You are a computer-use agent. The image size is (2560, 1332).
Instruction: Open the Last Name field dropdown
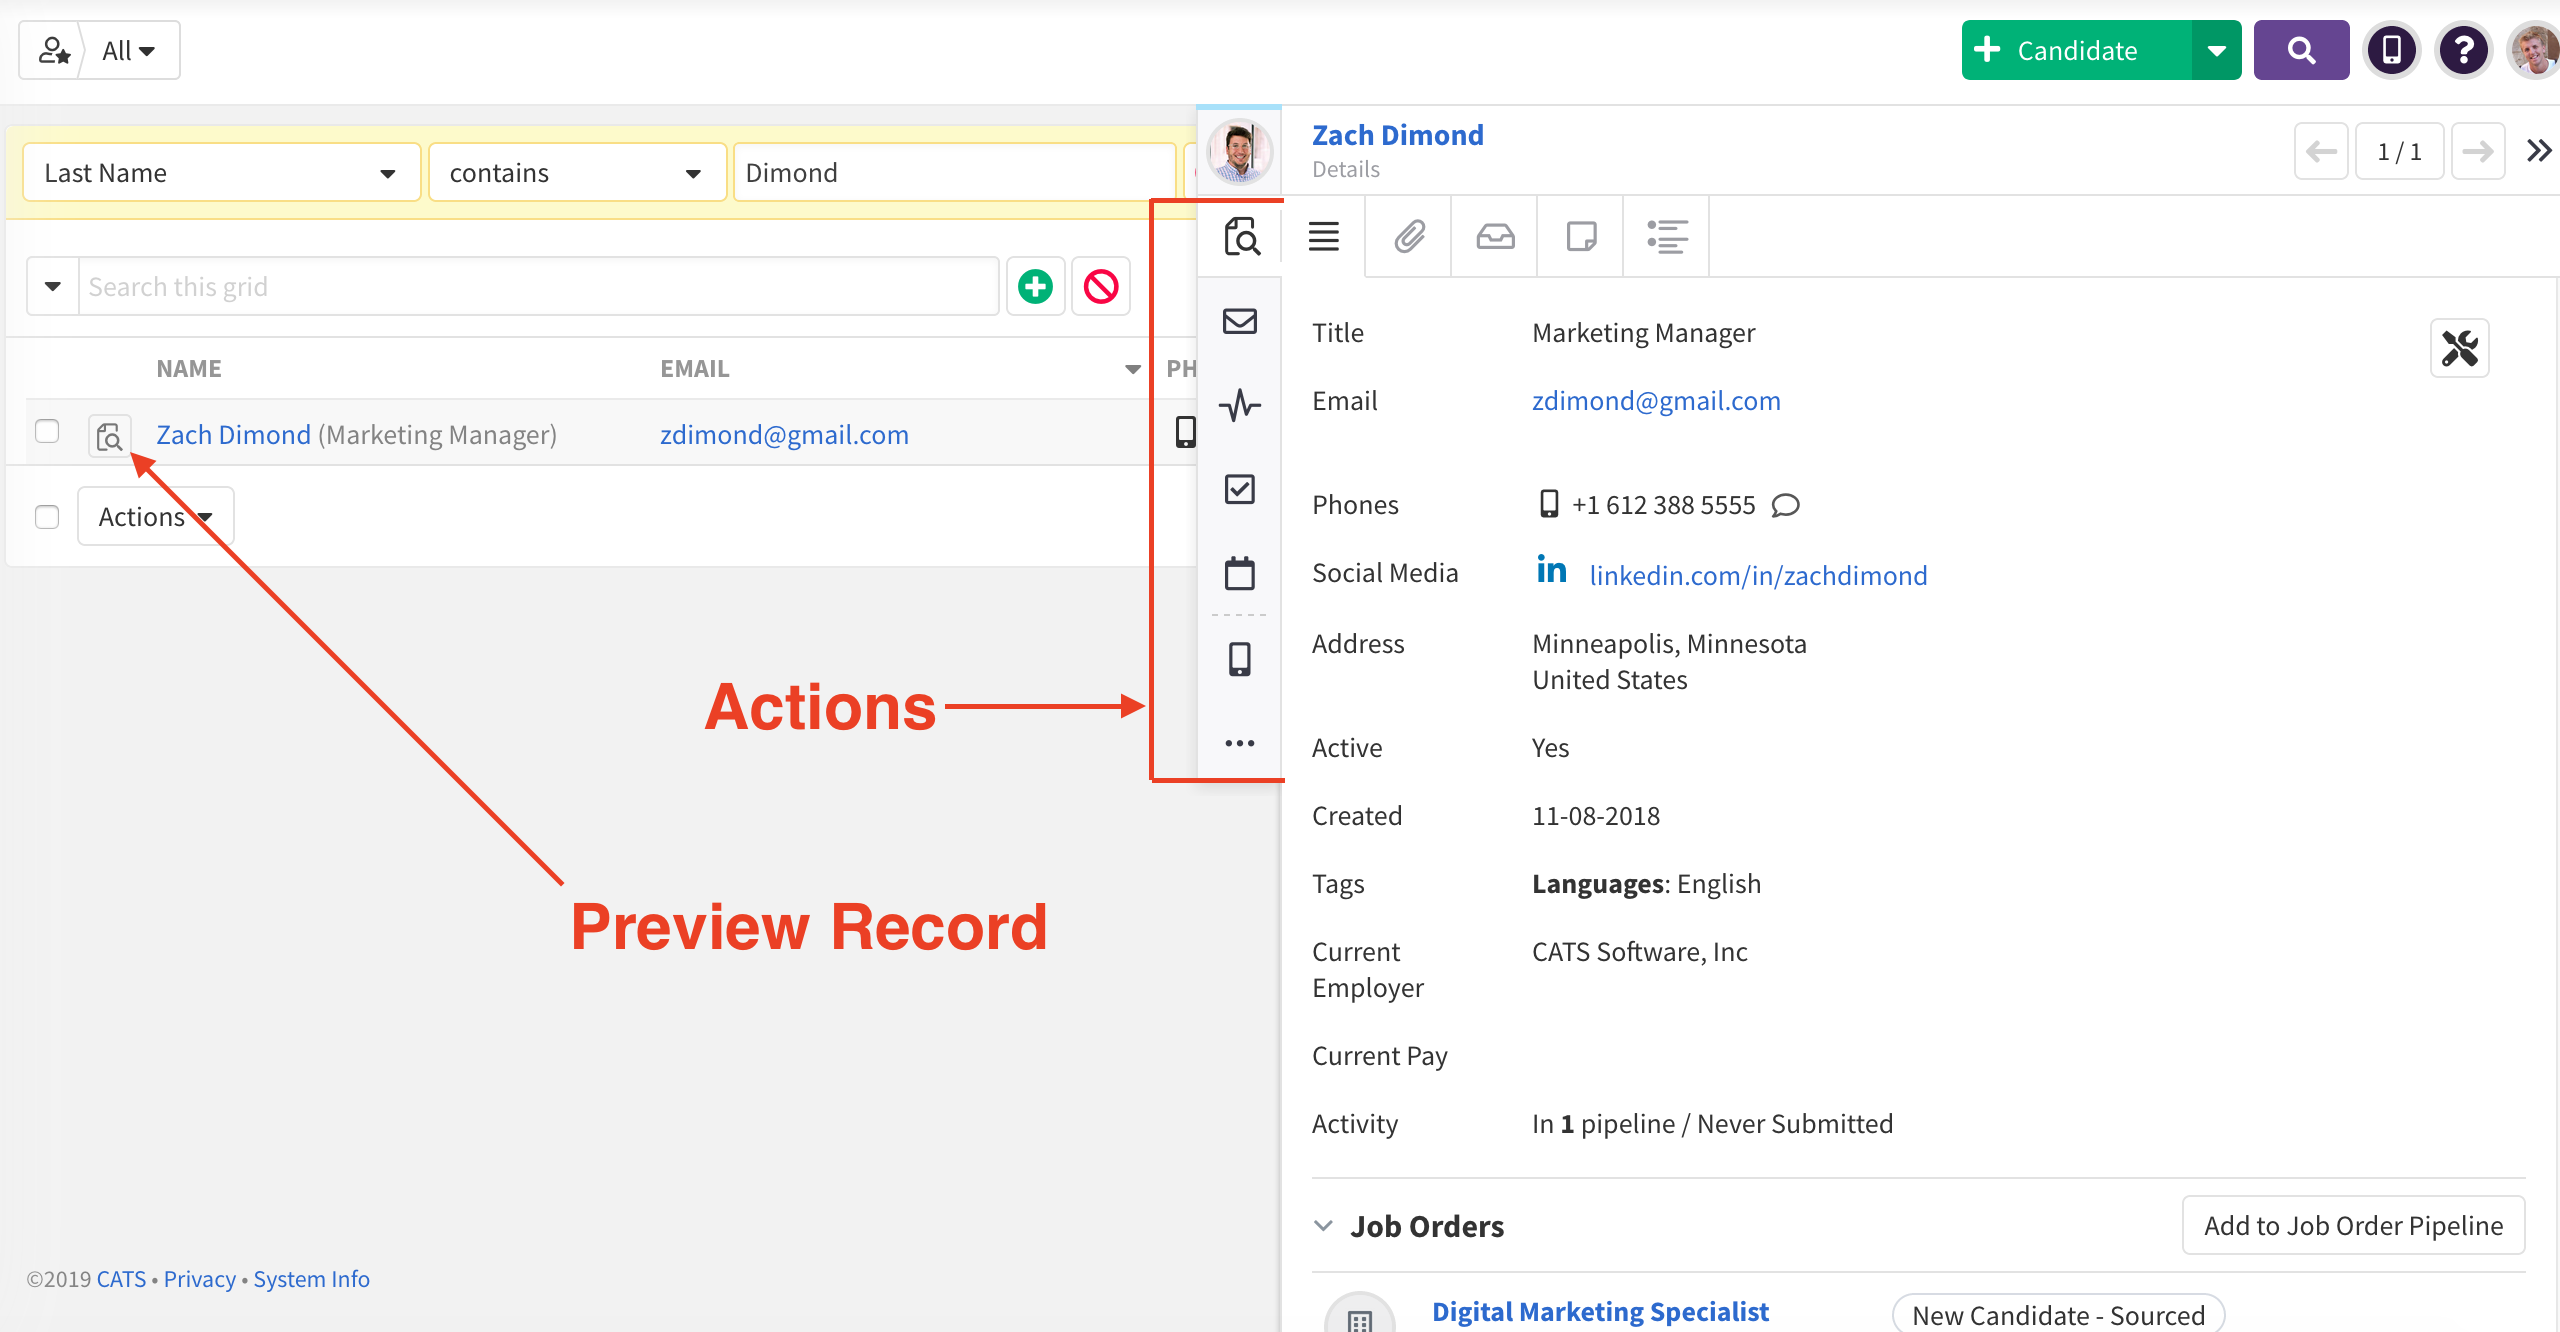pos(221,173)
